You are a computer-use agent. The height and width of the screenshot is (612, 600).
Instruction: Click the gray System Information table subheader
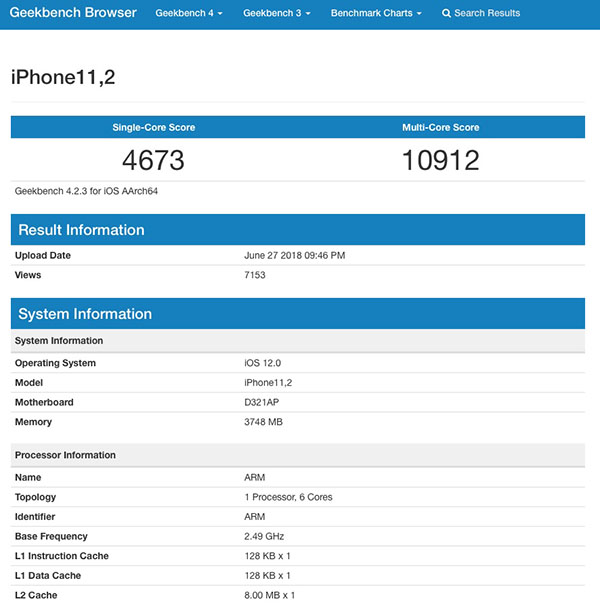click(x=298, y=341)
